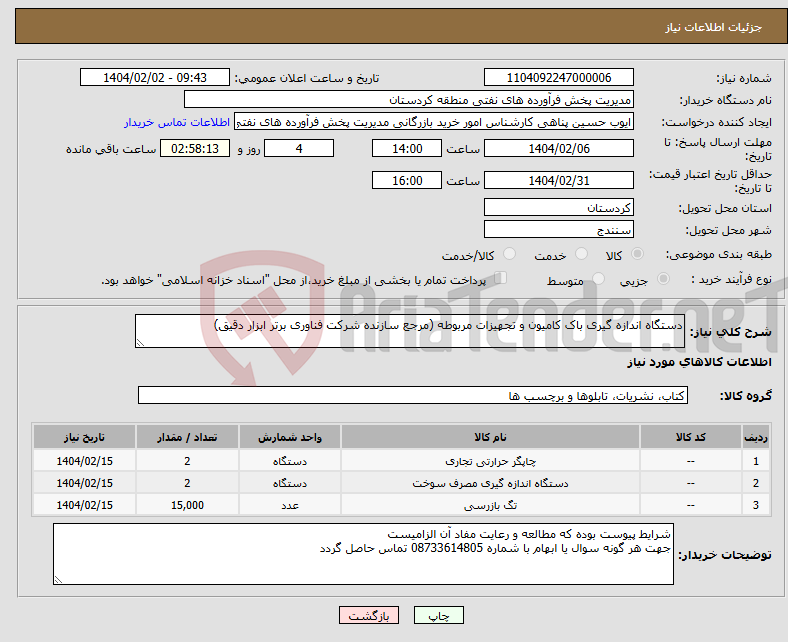Click the buyer organization name field
The image size is (788, 642).
[409, 100]
